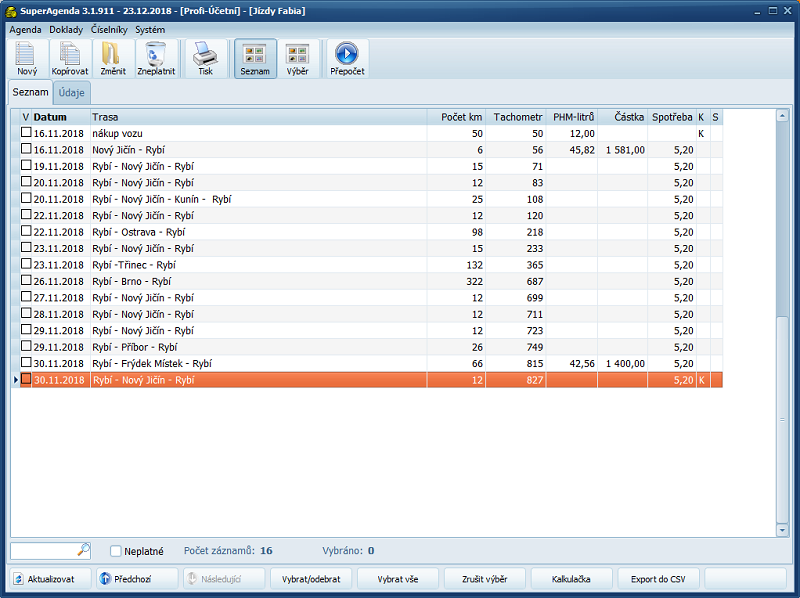Click scrollbar down arrow in list
Screen dimensions: 800x598
coord(782,530)
